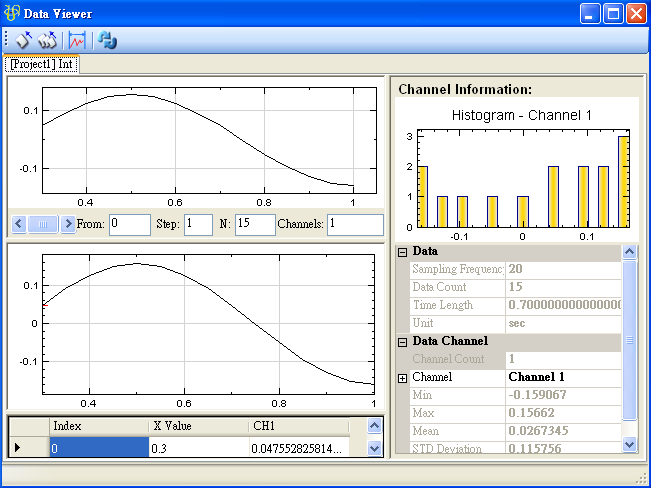Viewport: 651px width, 488px height.
Task: Click the left arrow of the plot scroller
Action: [19, 224]
